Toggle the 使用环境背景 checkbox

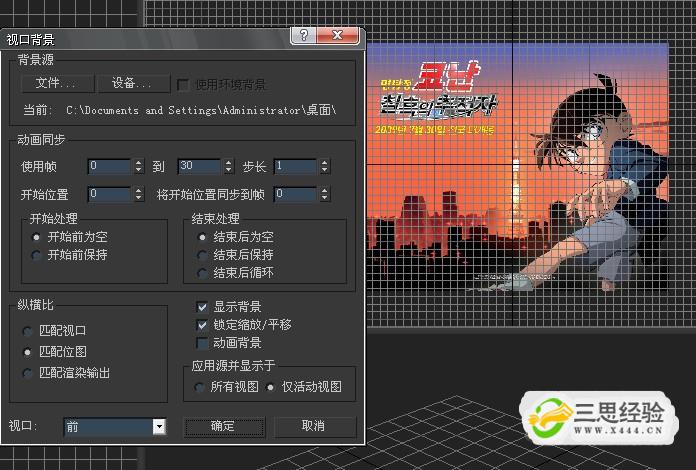pos(182,85)
